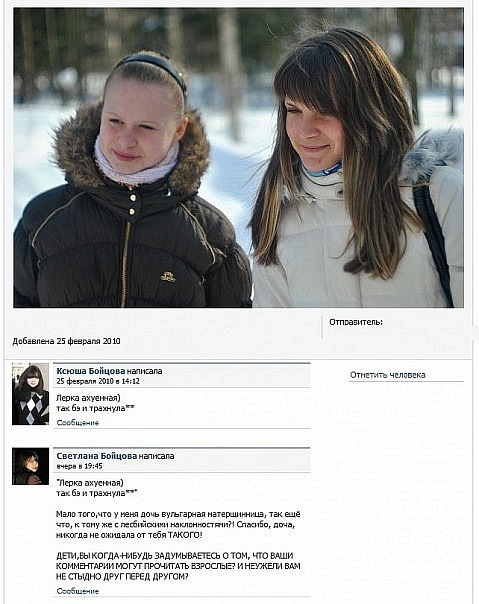Open Светлана Бойцова's avatar picture
479x604 pixels.
pyautogui.click(x=30, y=466)
